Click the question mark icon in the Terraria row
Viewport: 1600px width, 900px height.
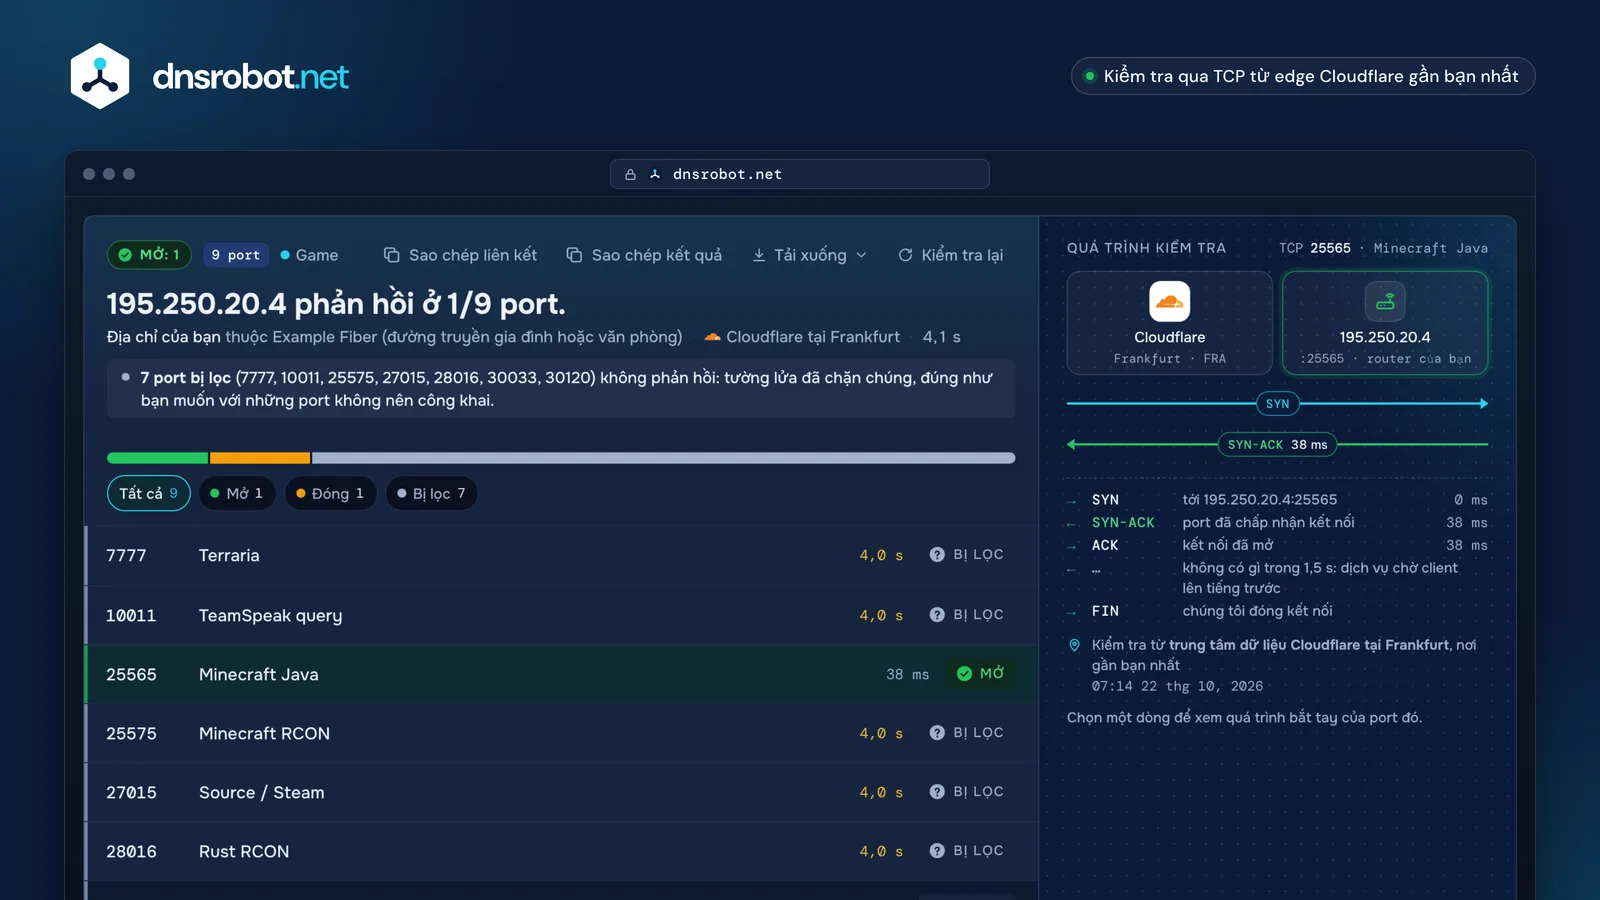tap(937, 554)
